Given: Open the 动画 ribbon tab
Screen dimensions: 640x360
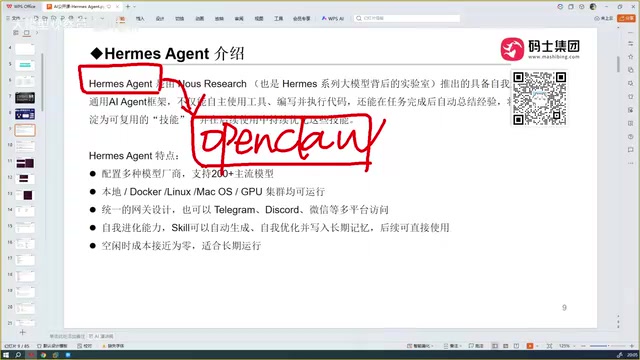Looking at the screenshot, I should [x=199, y=19].
